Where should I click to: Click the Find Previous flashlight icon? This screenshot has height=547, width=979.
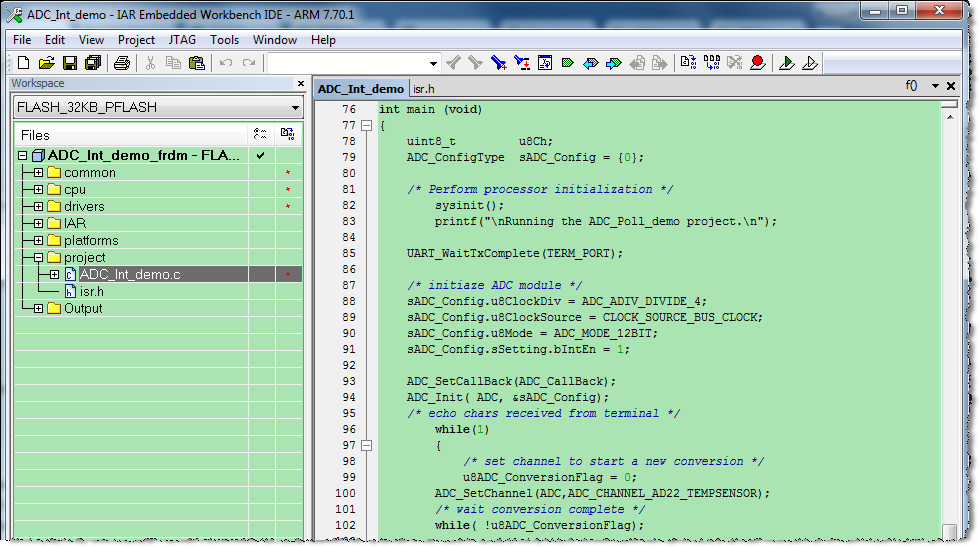[453, 63]
